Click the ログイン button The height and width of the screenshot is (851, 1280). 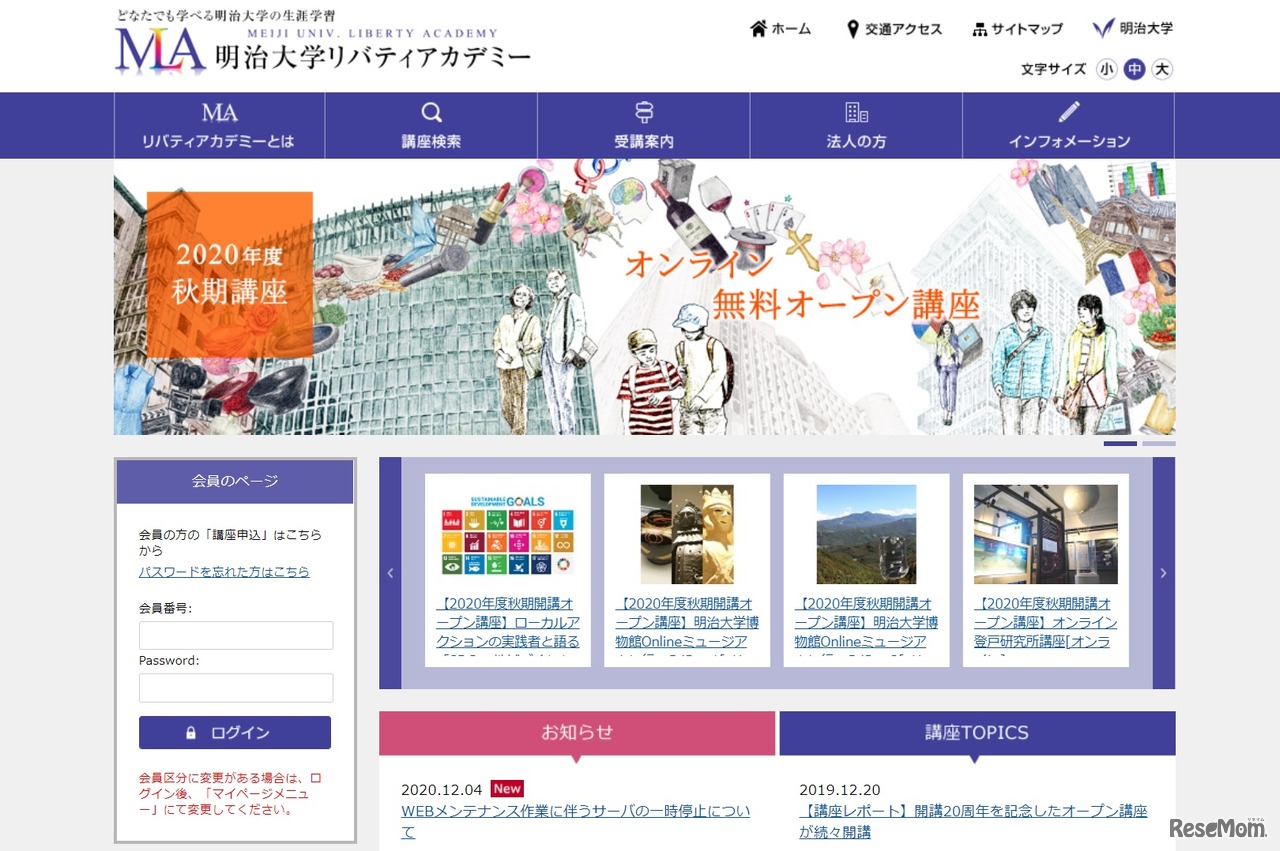[235, 733]
